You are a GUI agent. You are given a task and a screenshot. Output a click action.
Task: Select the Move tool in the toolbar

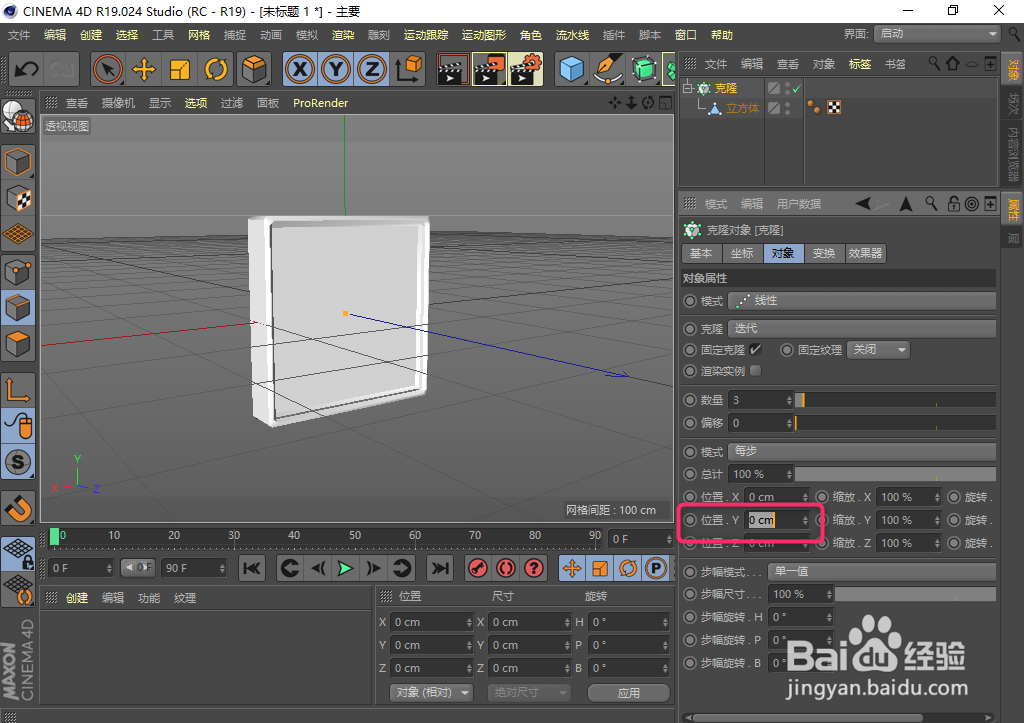point(145,69)
